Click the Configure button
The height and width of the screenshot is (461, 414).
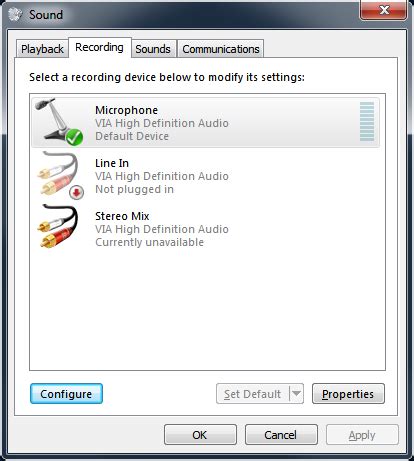pyautogui.click(x=66, y=394)
